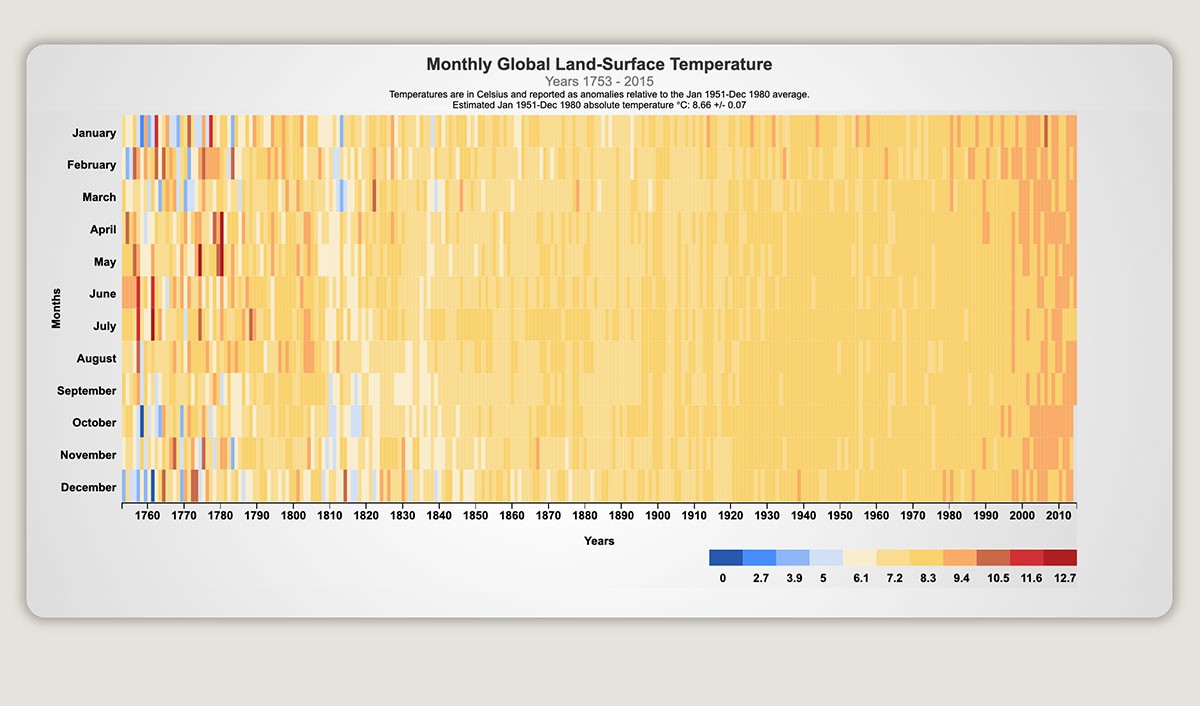Select the 1810 year tick label
The width and height of the screenshot is (1200, 706).
point(329,516)
